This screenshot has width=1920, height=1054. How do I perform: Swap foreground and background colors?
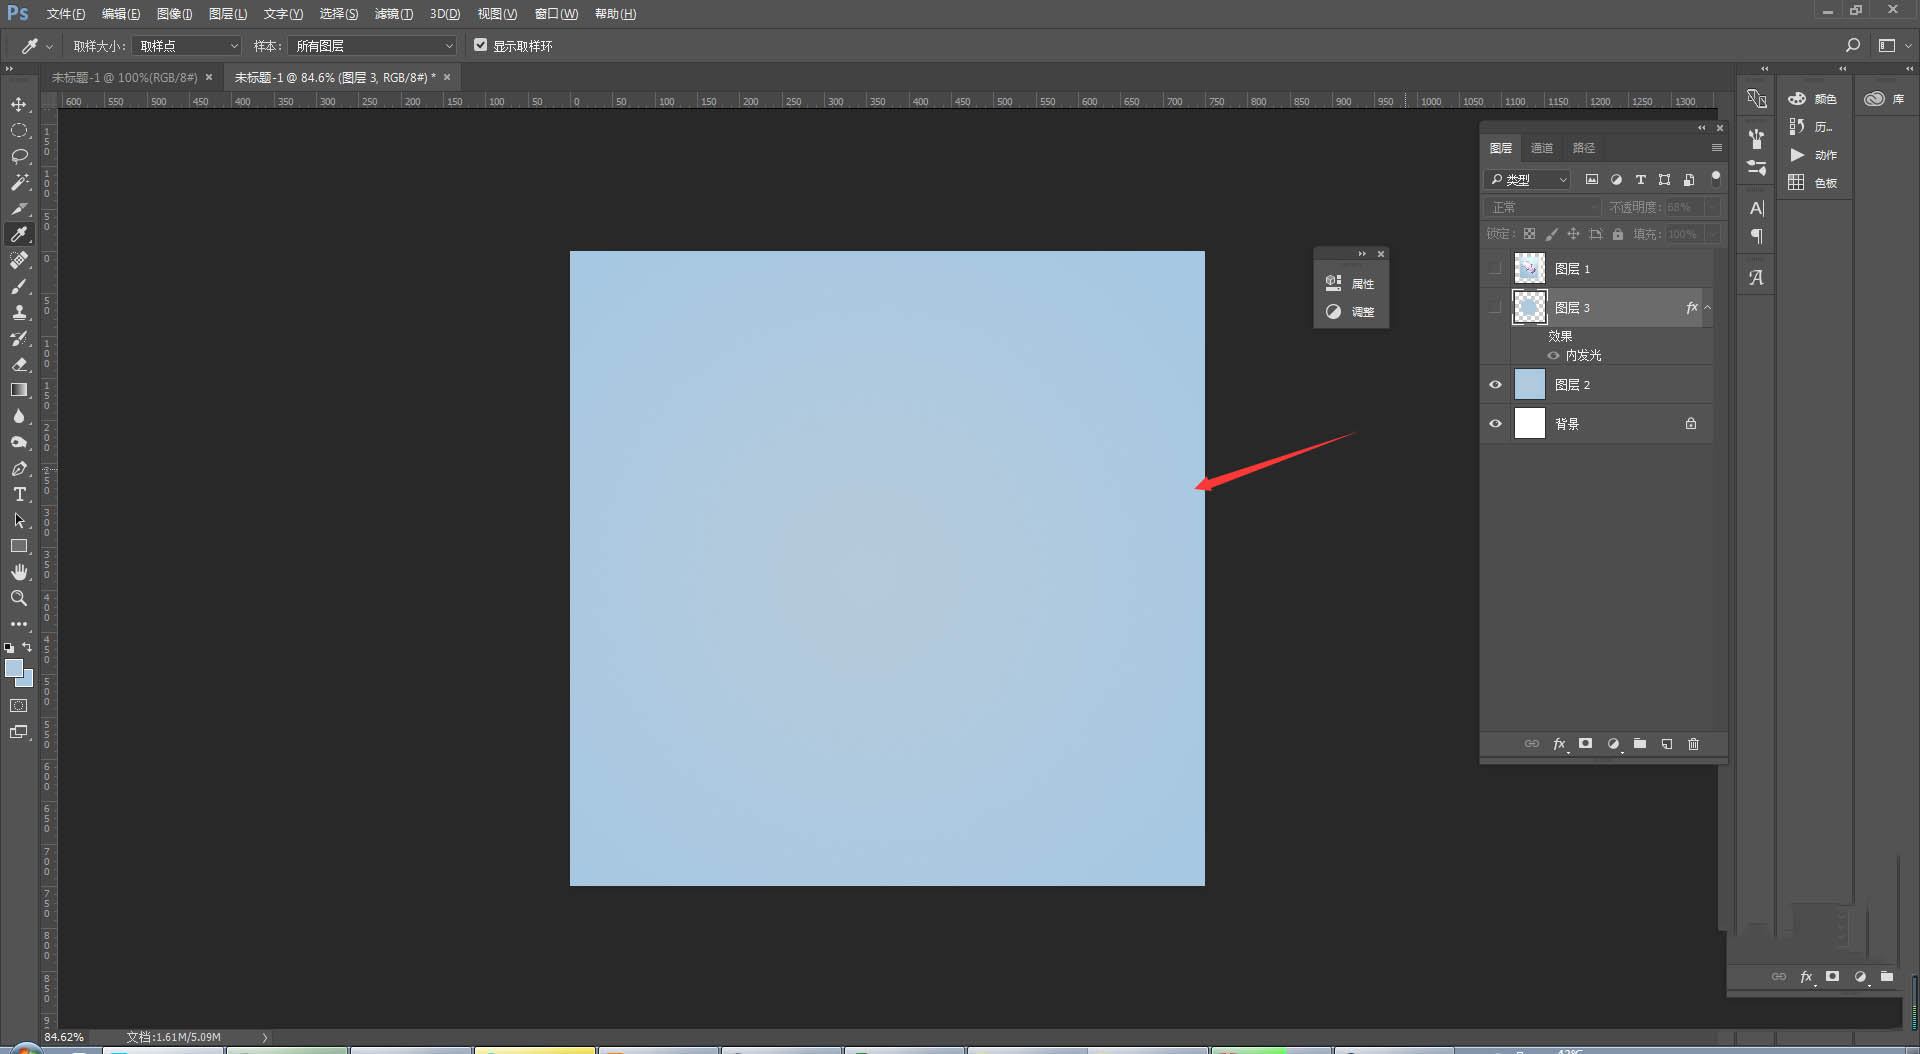28,647
